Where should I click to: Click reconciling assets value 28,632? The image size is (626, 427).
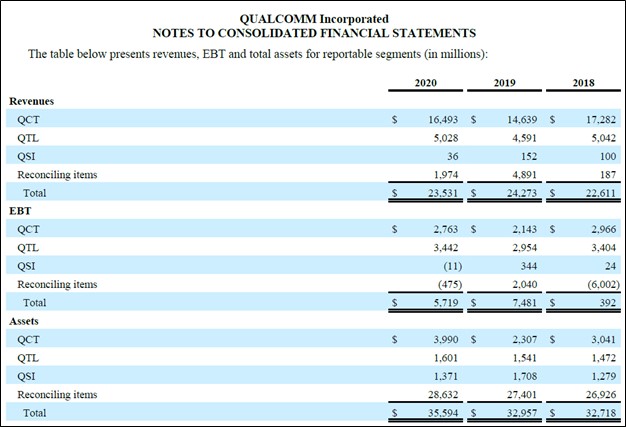click(443, 395)
